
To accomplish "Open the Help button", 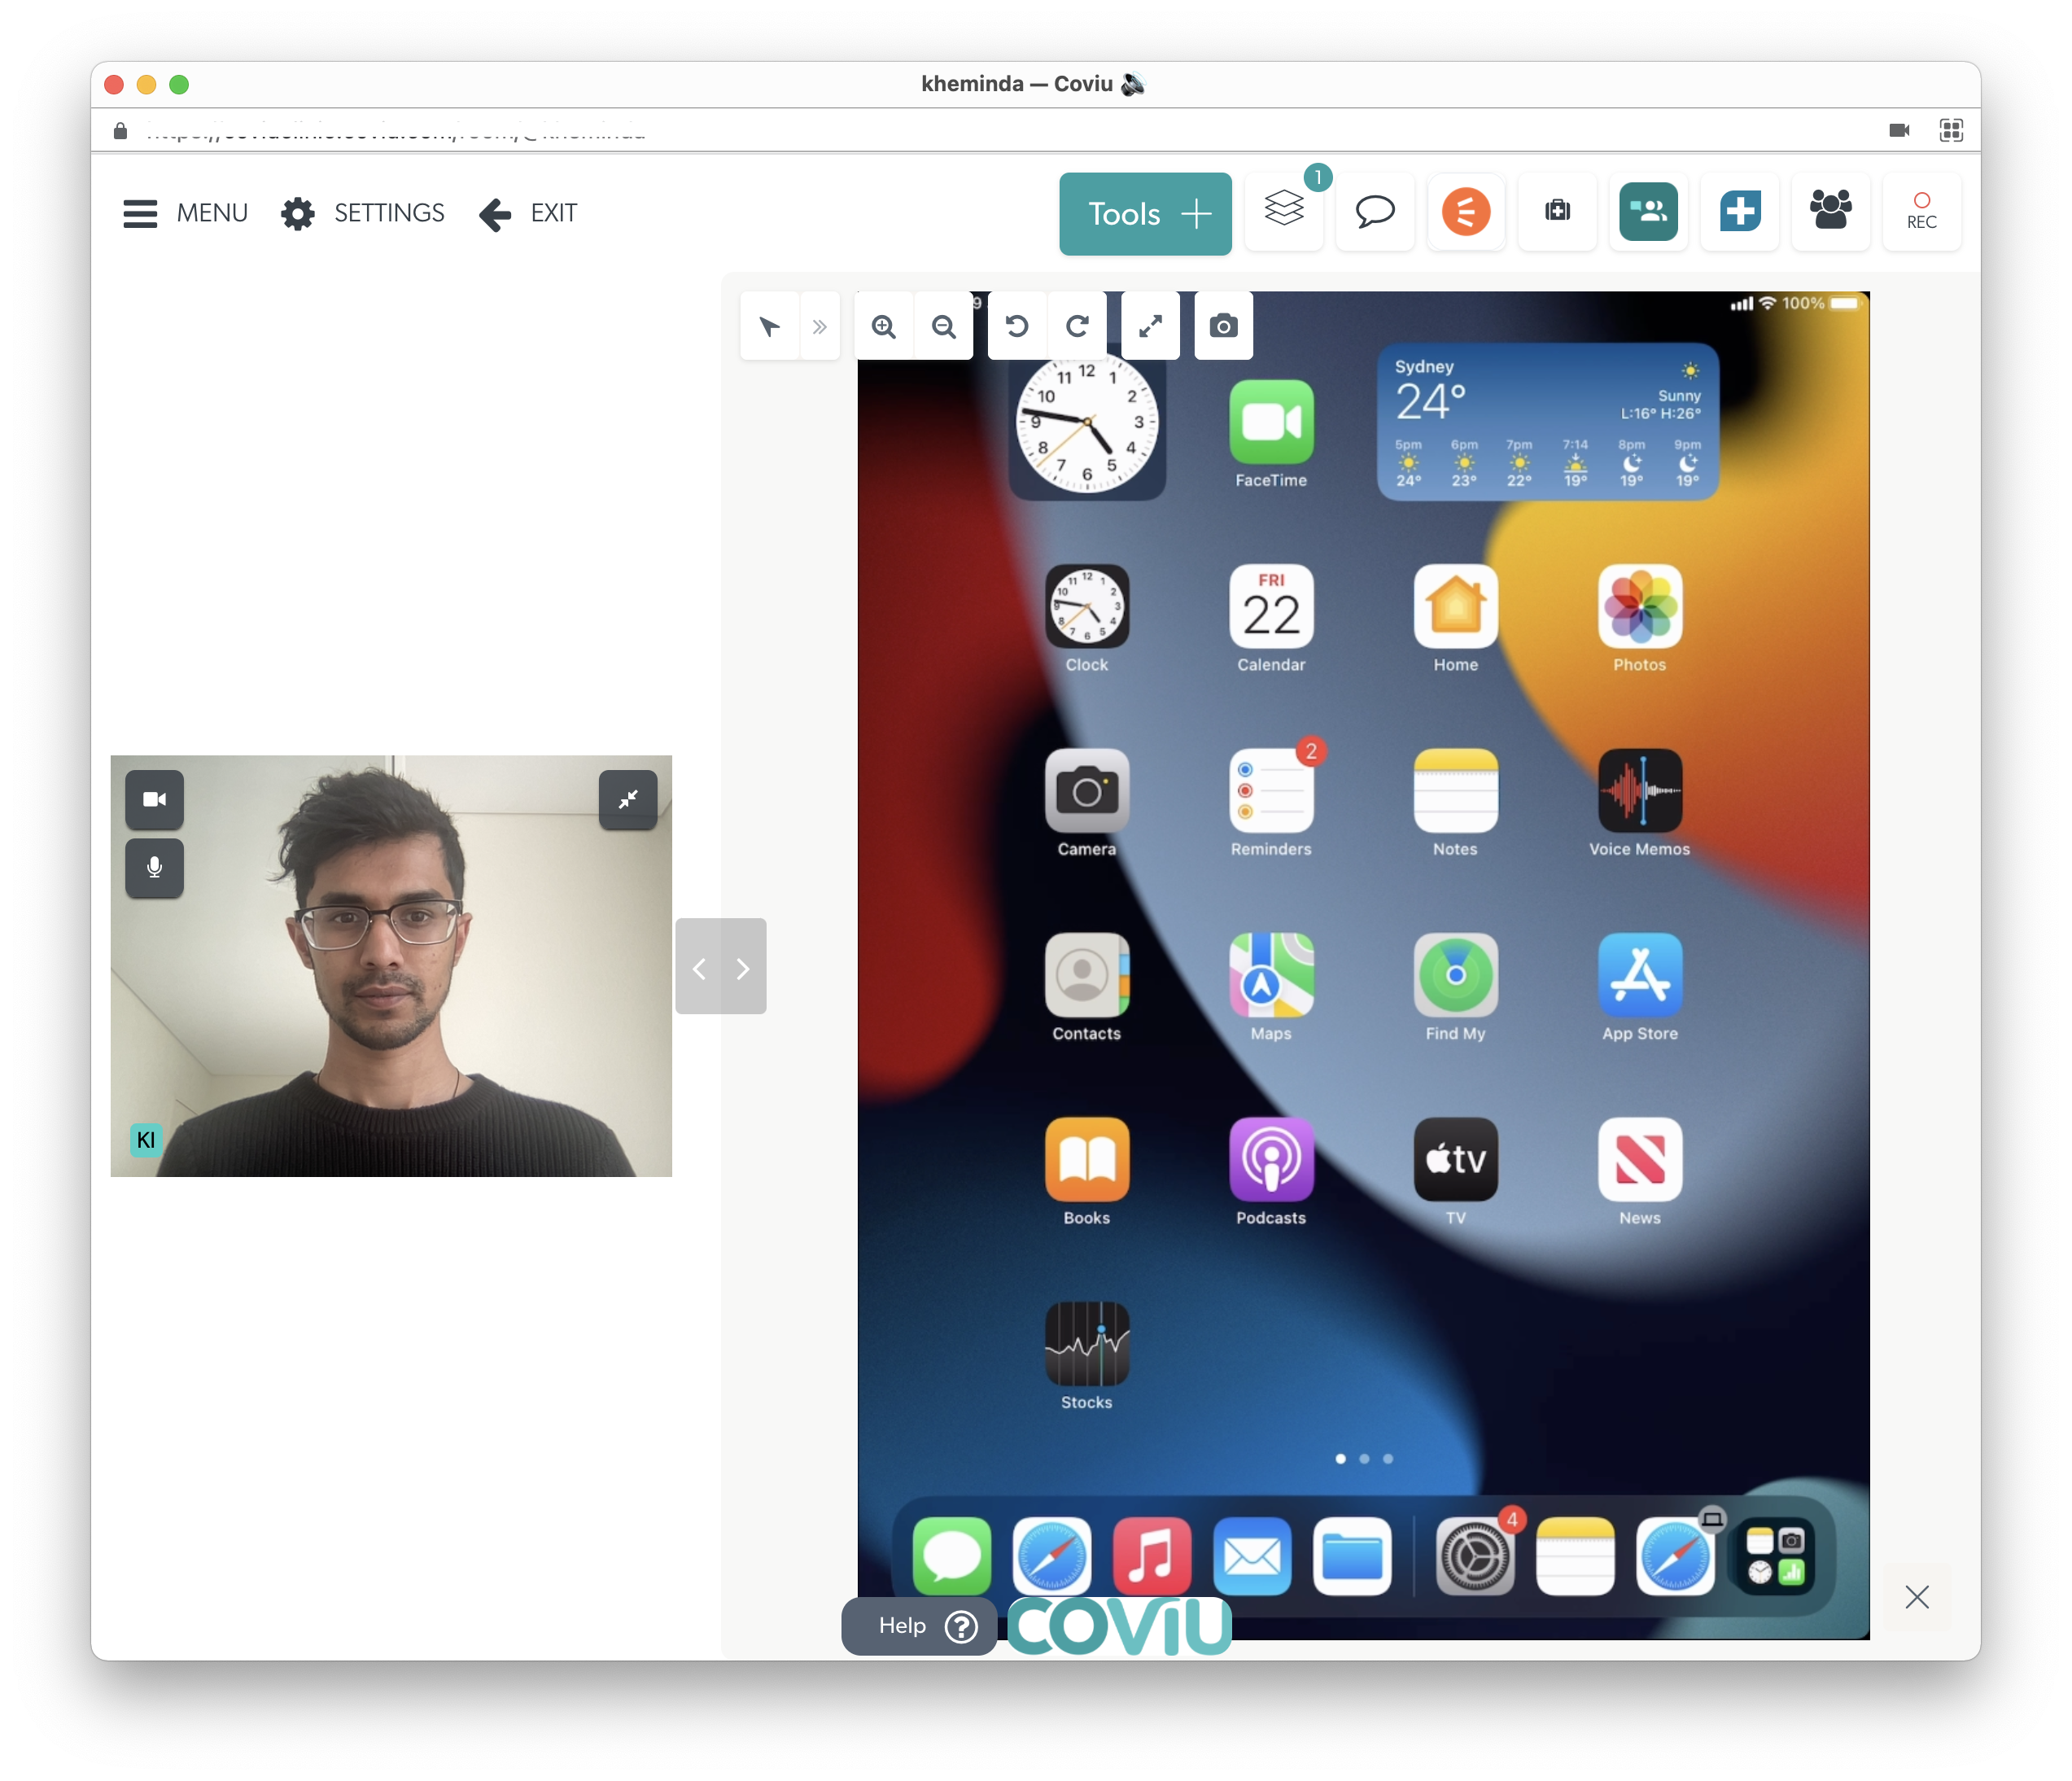I will (920, 1626).
